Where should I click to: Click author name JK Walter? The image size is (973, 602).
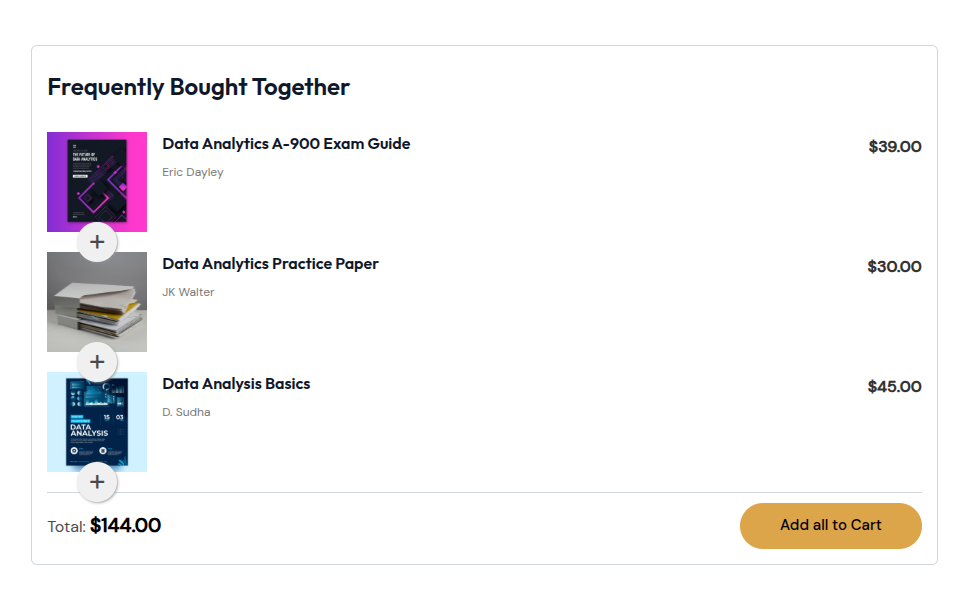[x=188, y=292]
